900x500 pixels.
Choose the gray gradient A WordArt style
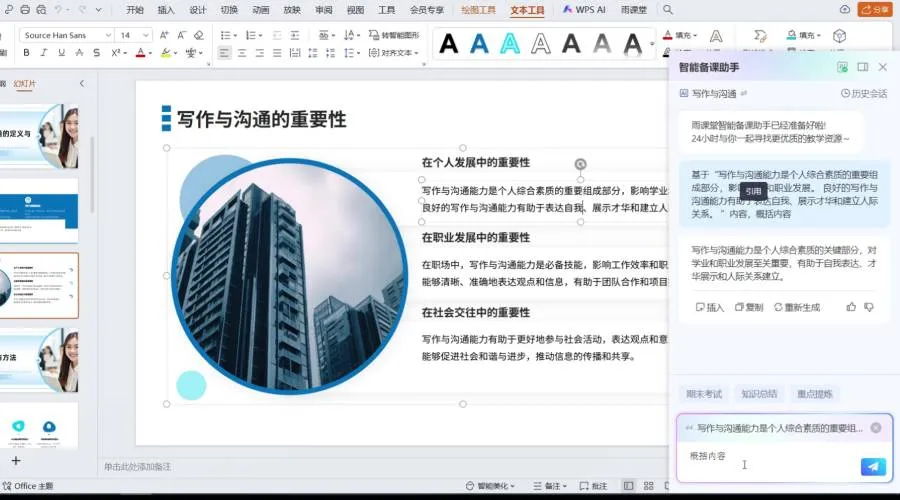602,44
